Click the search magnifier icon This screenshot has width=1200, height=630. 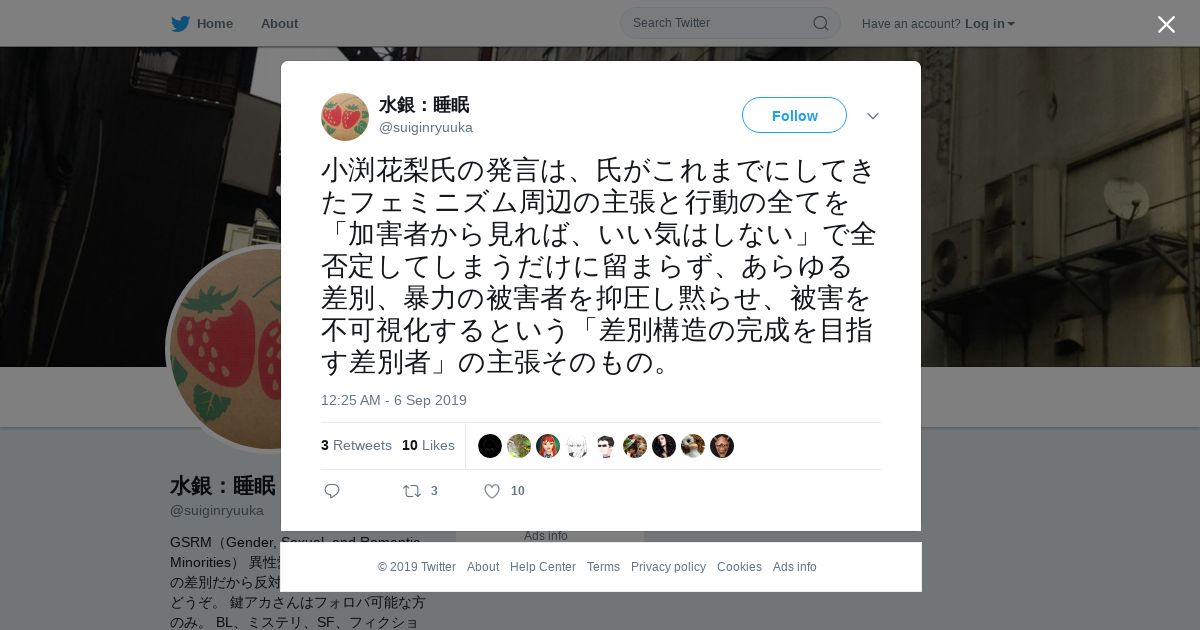tap(820, 23)
